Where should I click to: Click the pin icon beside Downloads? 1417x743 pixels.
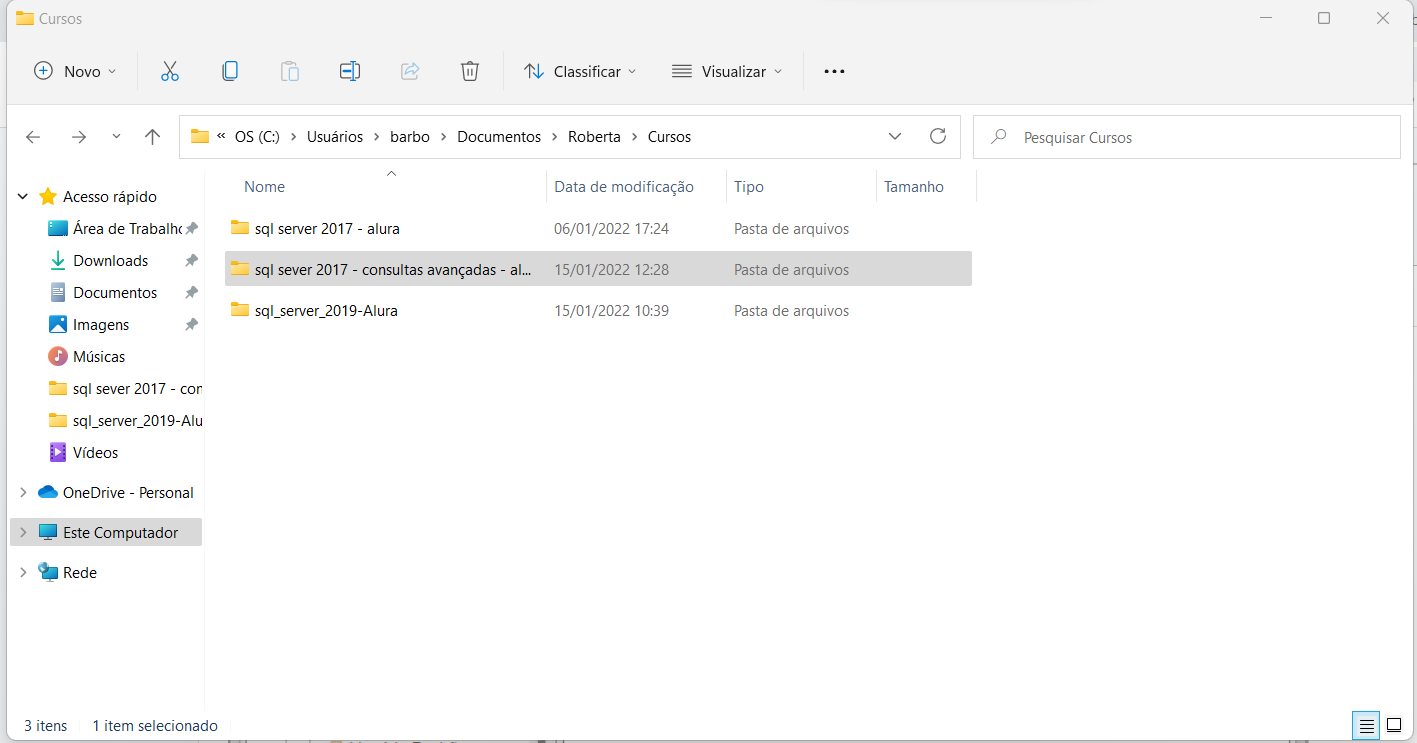click(x=191, y=260)
